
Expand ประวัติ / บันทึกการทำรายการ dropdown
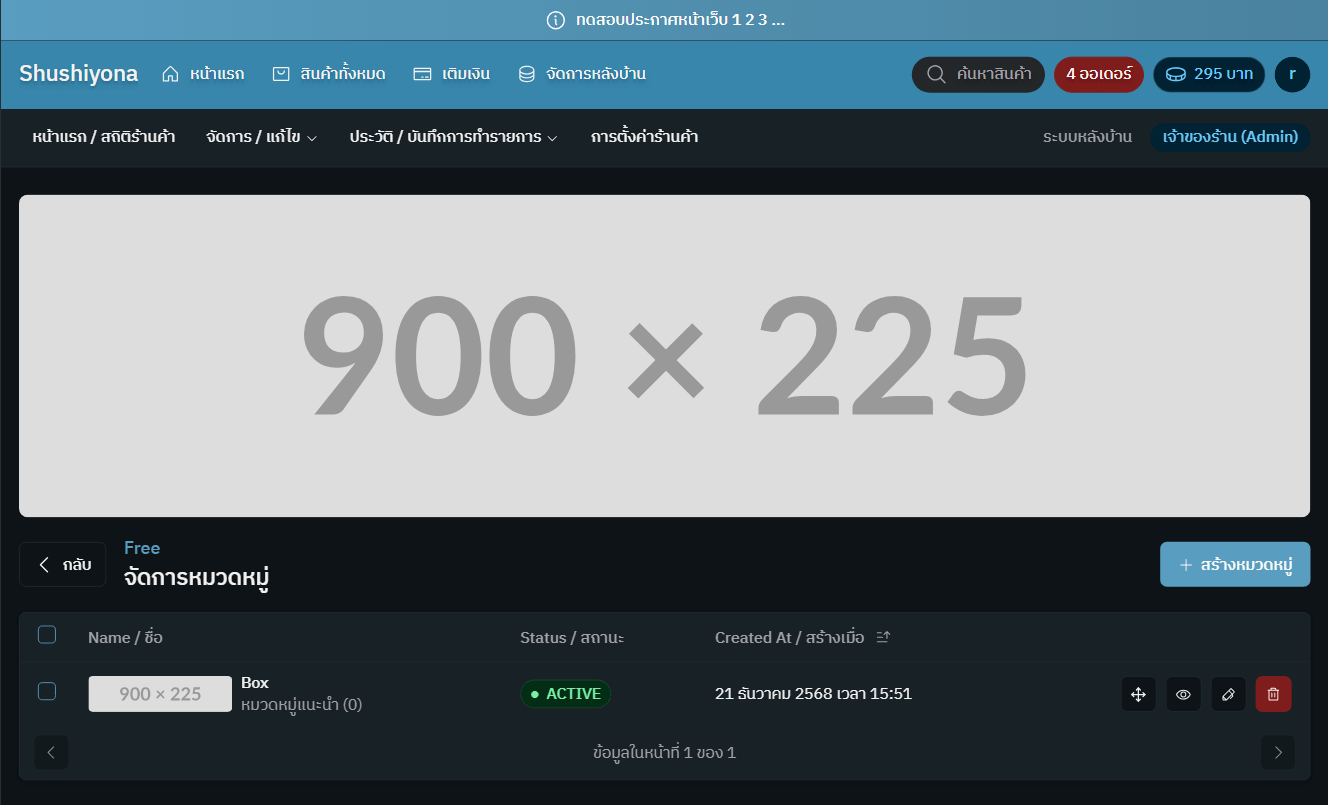(453, 137)
